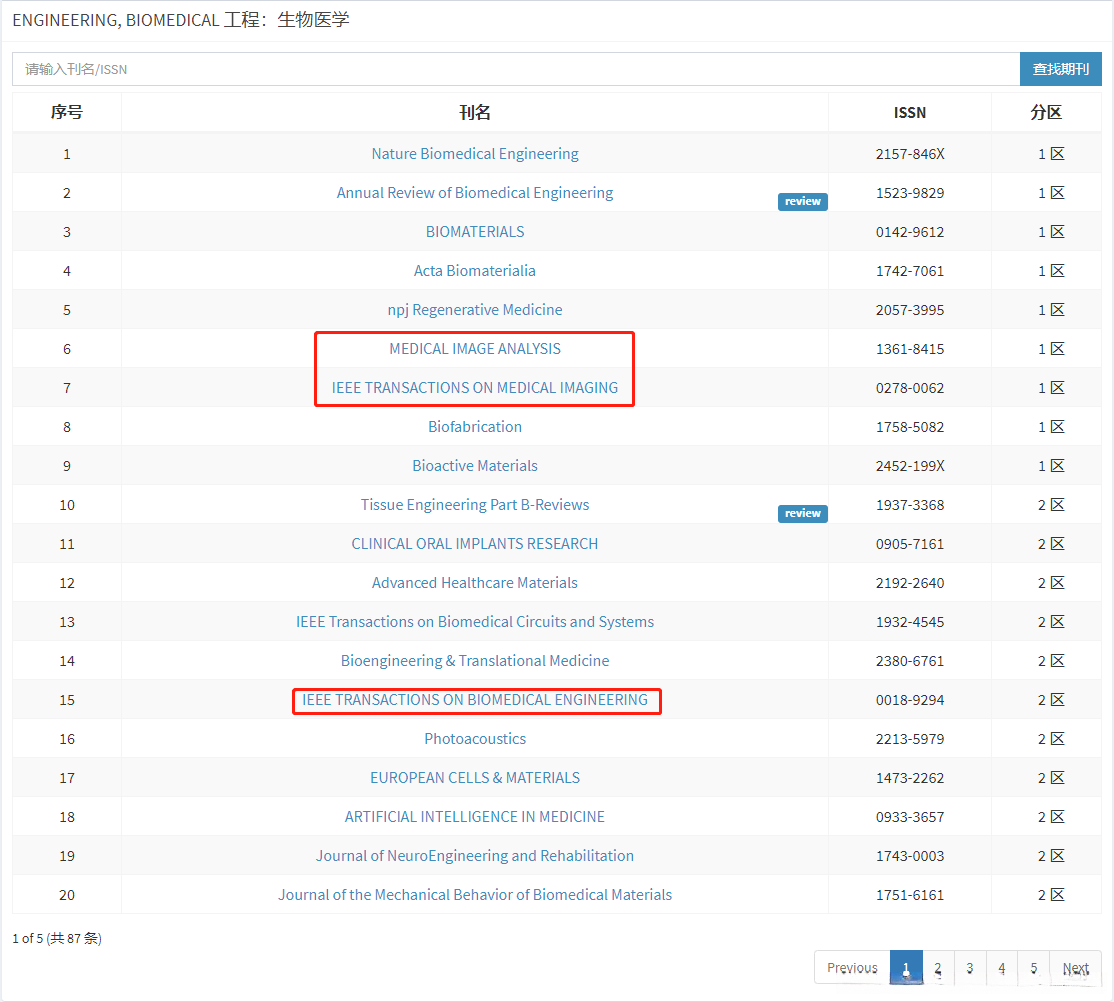Open the Acta Biomaterialia journal link
Screen dimensions: 1114x1002
click(475, 271)
